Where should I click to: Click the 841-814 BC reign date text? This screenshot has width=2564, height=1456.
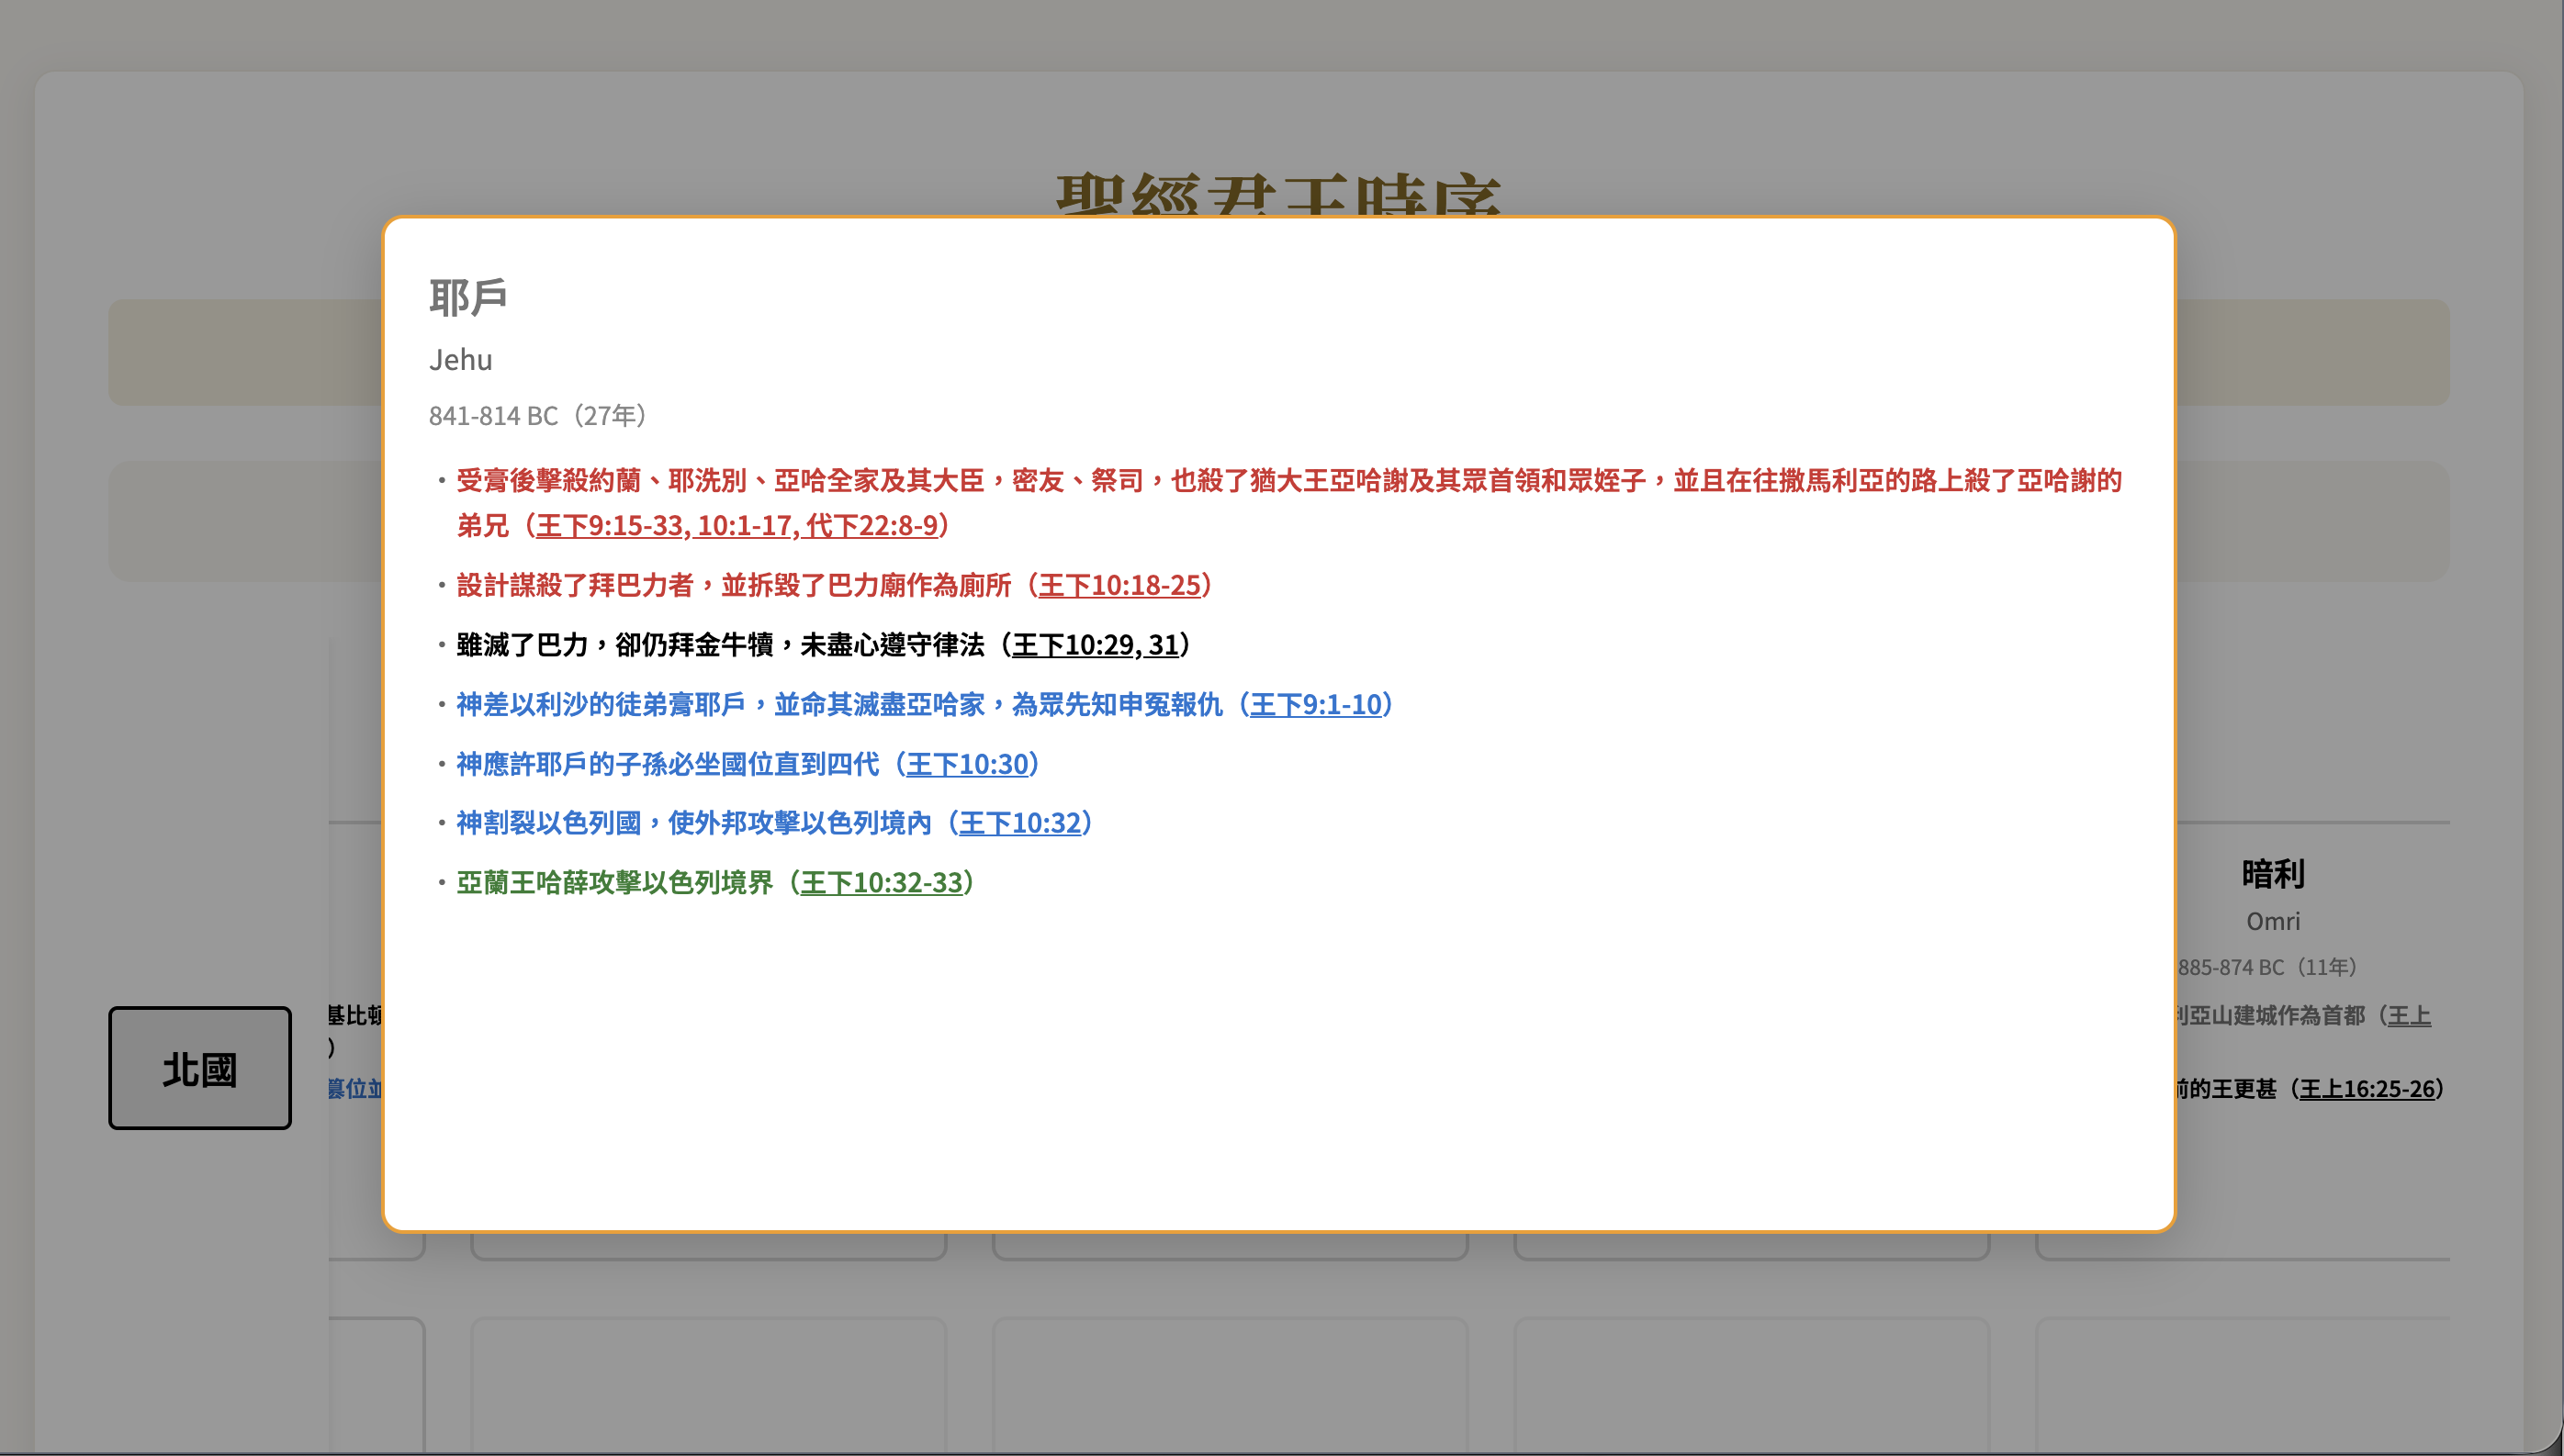click(x=538, y=416)
